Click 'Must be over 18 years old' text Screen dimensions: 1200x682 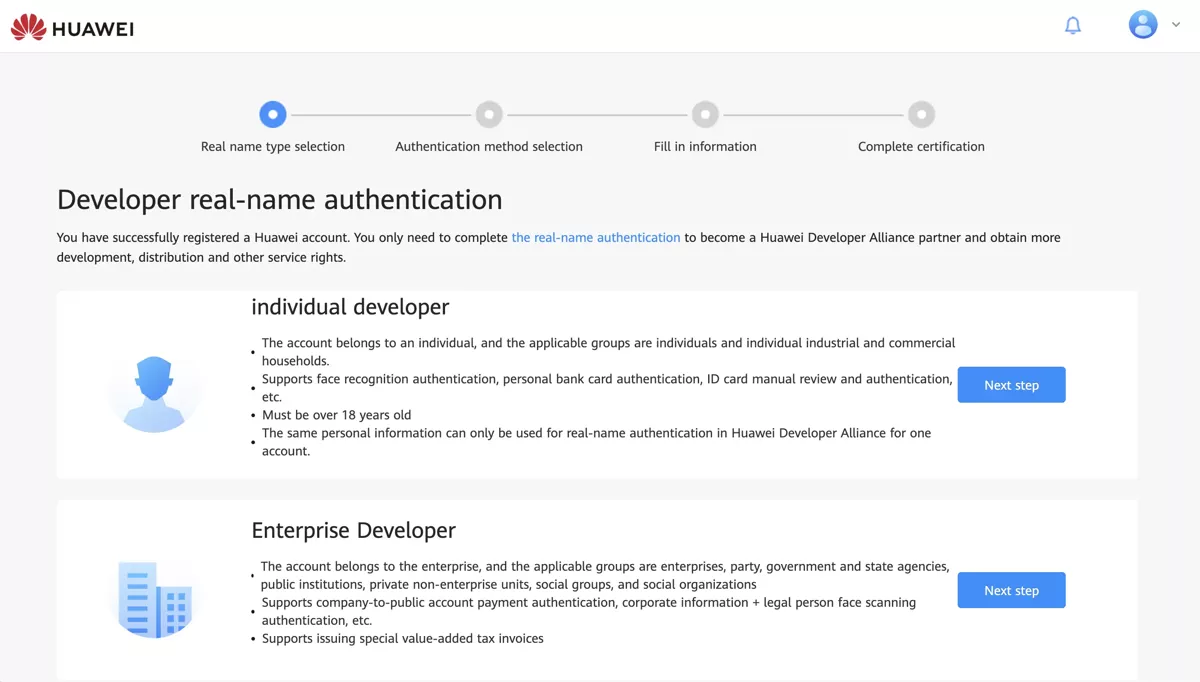336,415
